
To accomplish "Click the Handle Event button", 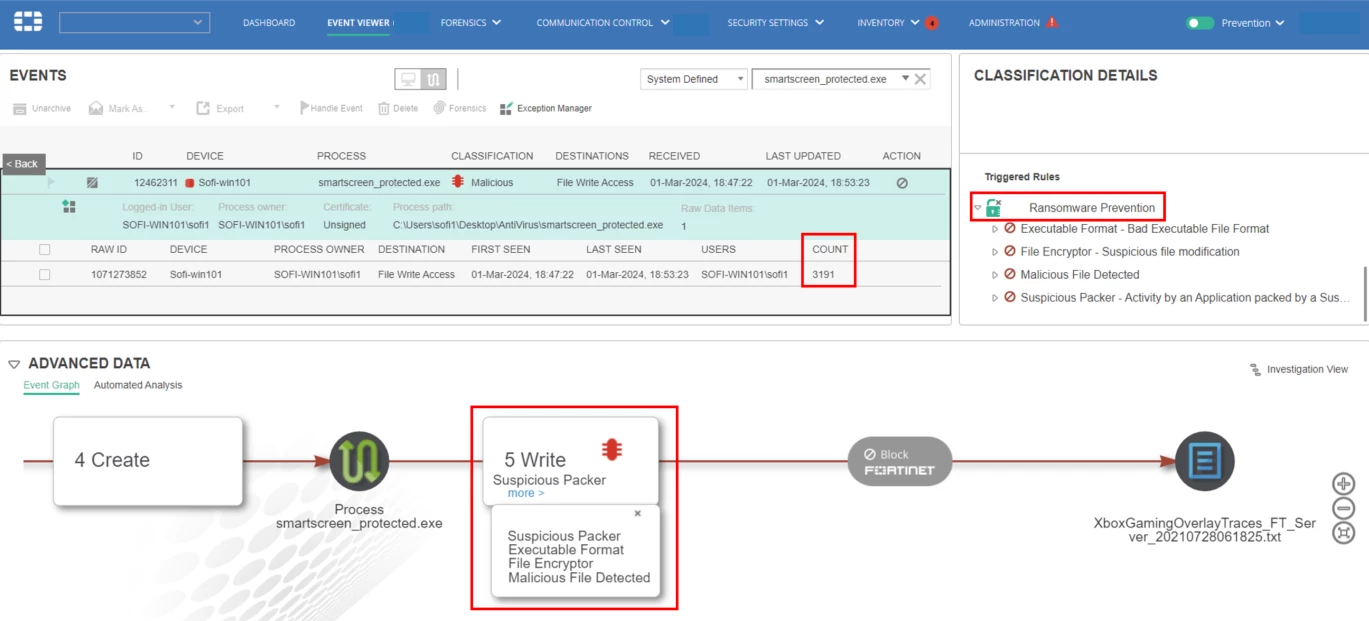I will point(331,108).
